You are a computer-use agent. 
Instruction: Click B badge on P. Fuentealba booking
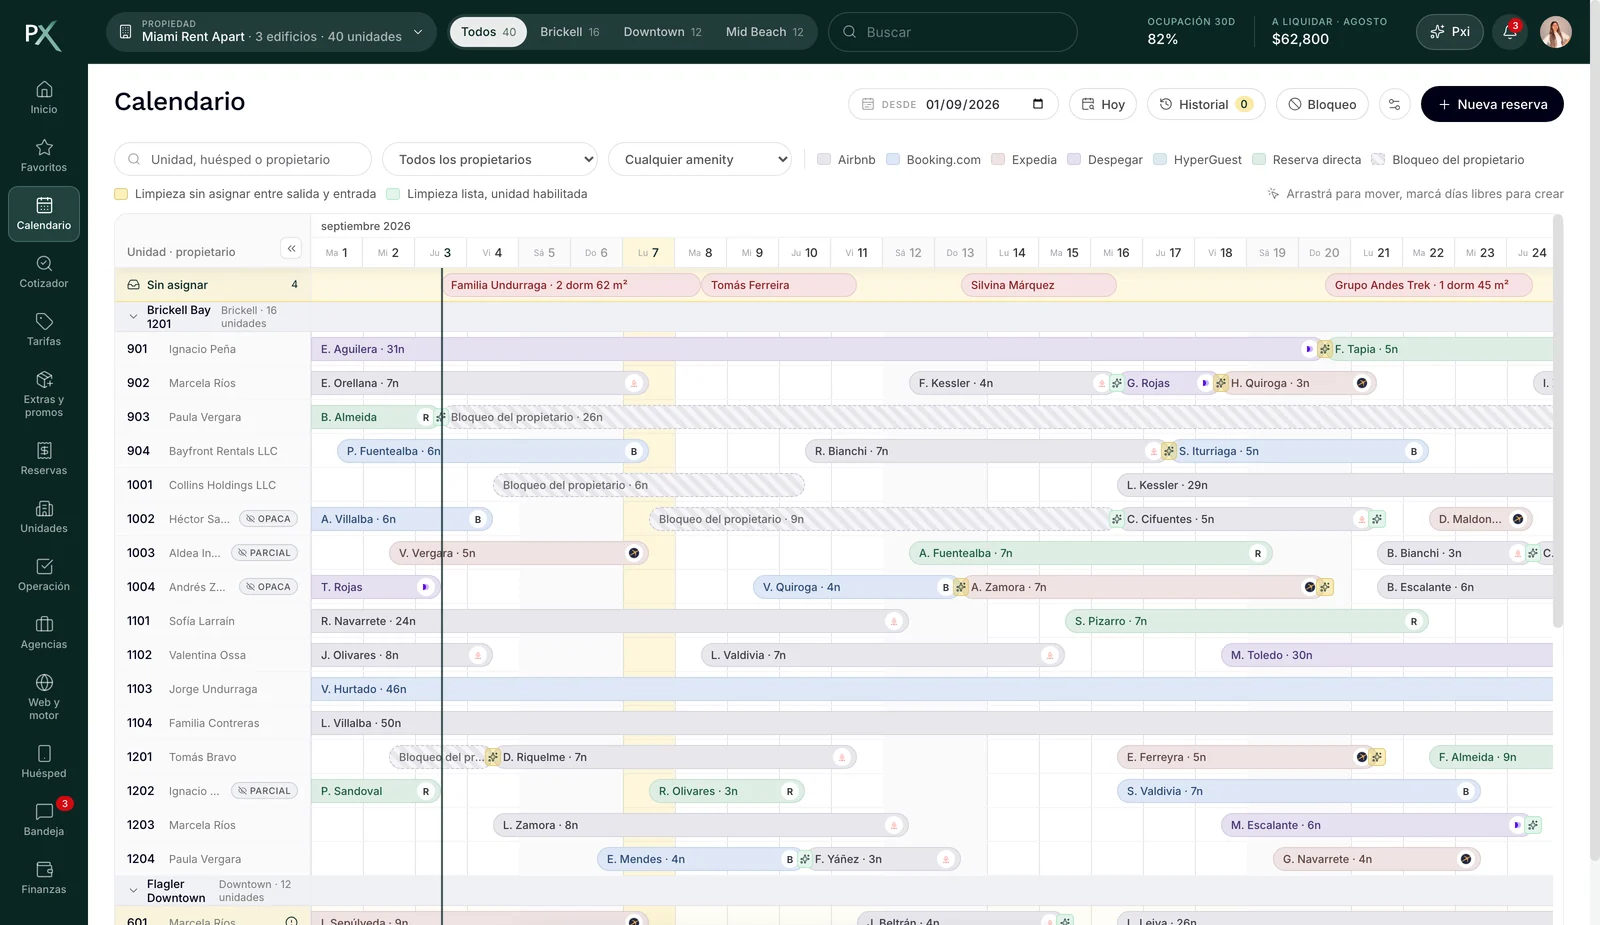634,451
